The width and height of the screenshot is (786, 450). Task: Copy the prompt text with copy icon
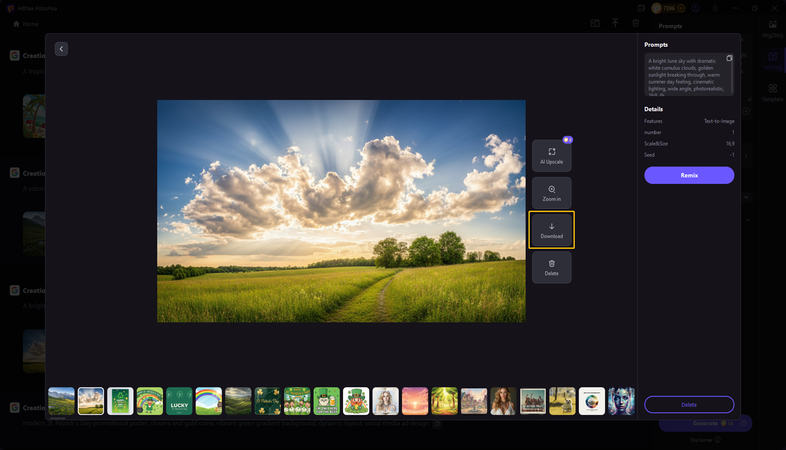click(x=729, y=59)
